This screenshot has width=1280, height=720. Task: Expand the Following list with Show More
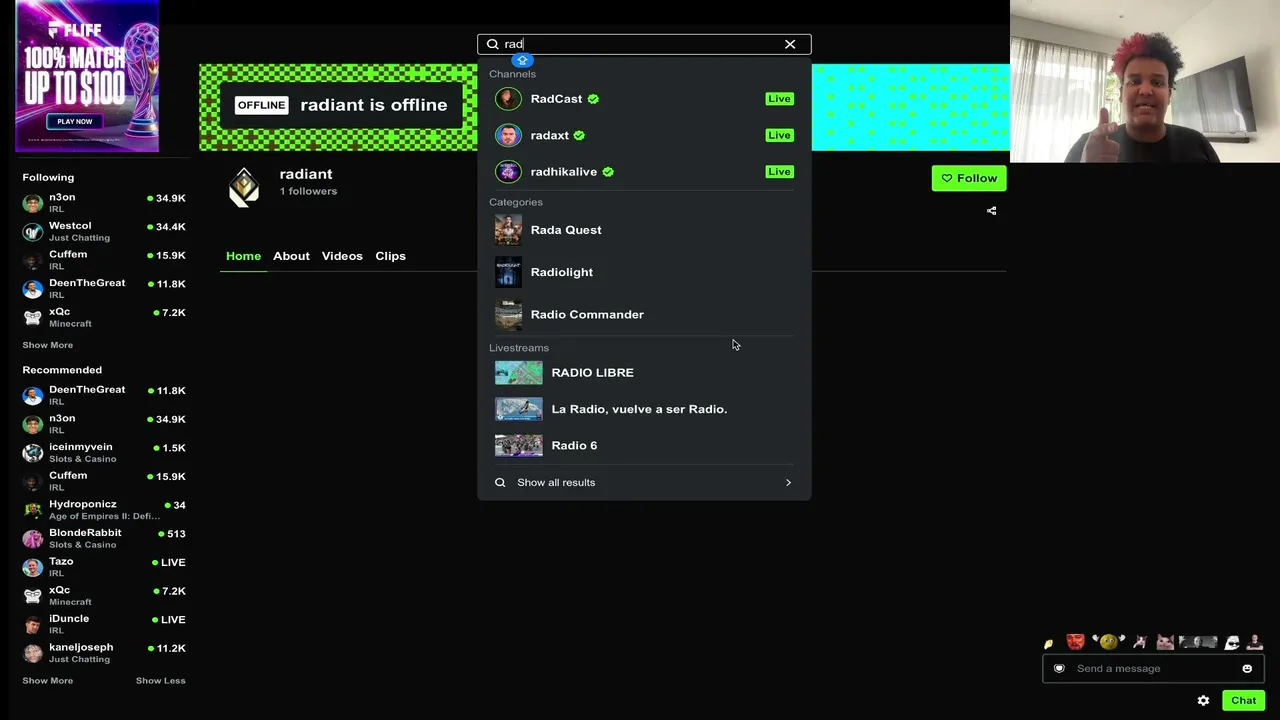click(x=48, y=345)
